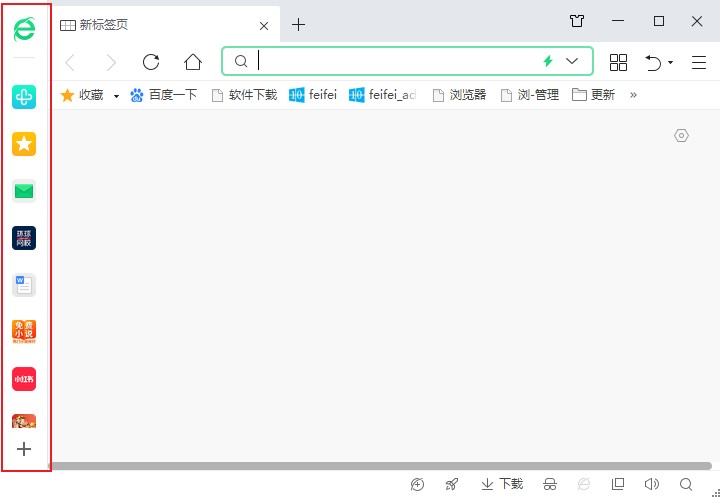Open the extensions grid icon
The image size is (720, 497).
(x=618, y=62)
